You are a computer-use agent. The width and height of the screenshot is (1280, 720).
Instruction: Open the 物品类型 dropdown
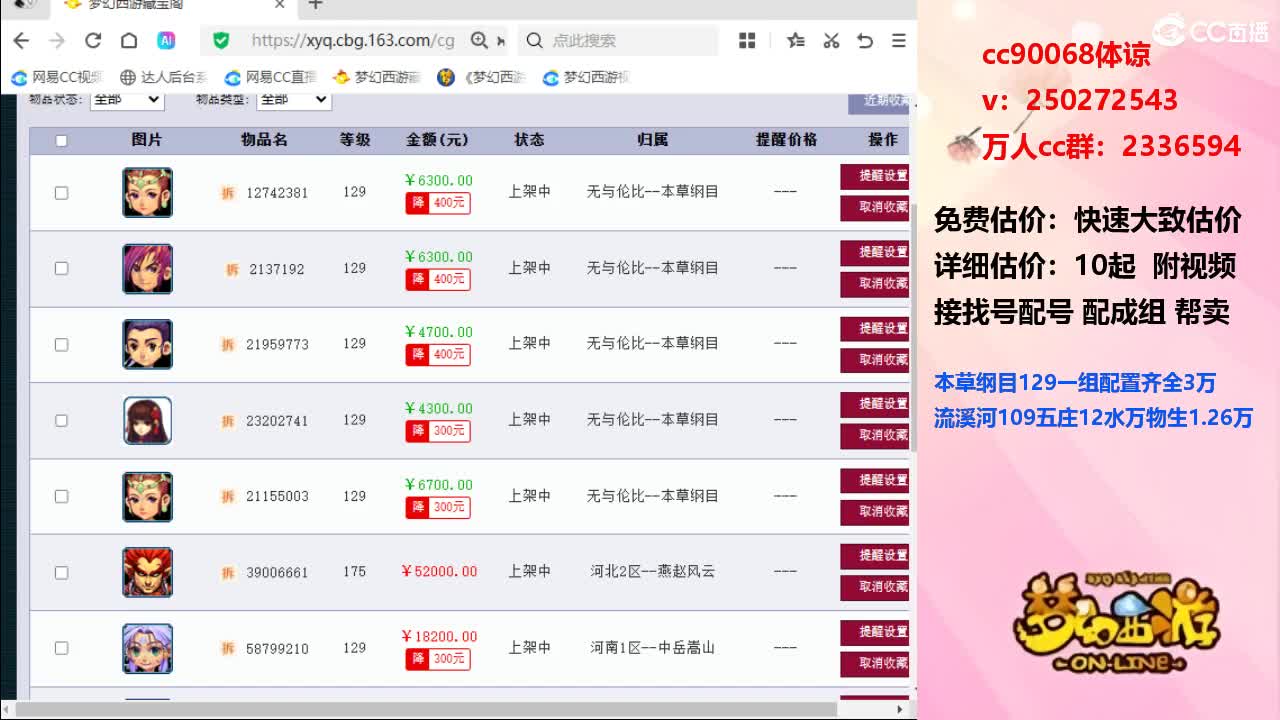pos(294,99)
